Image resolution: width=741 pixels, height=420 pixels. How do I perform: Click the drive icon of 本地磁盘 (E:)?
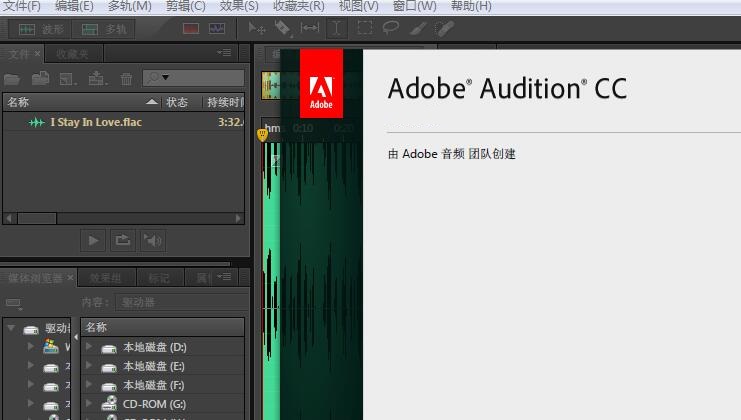[x=109, y=368]
